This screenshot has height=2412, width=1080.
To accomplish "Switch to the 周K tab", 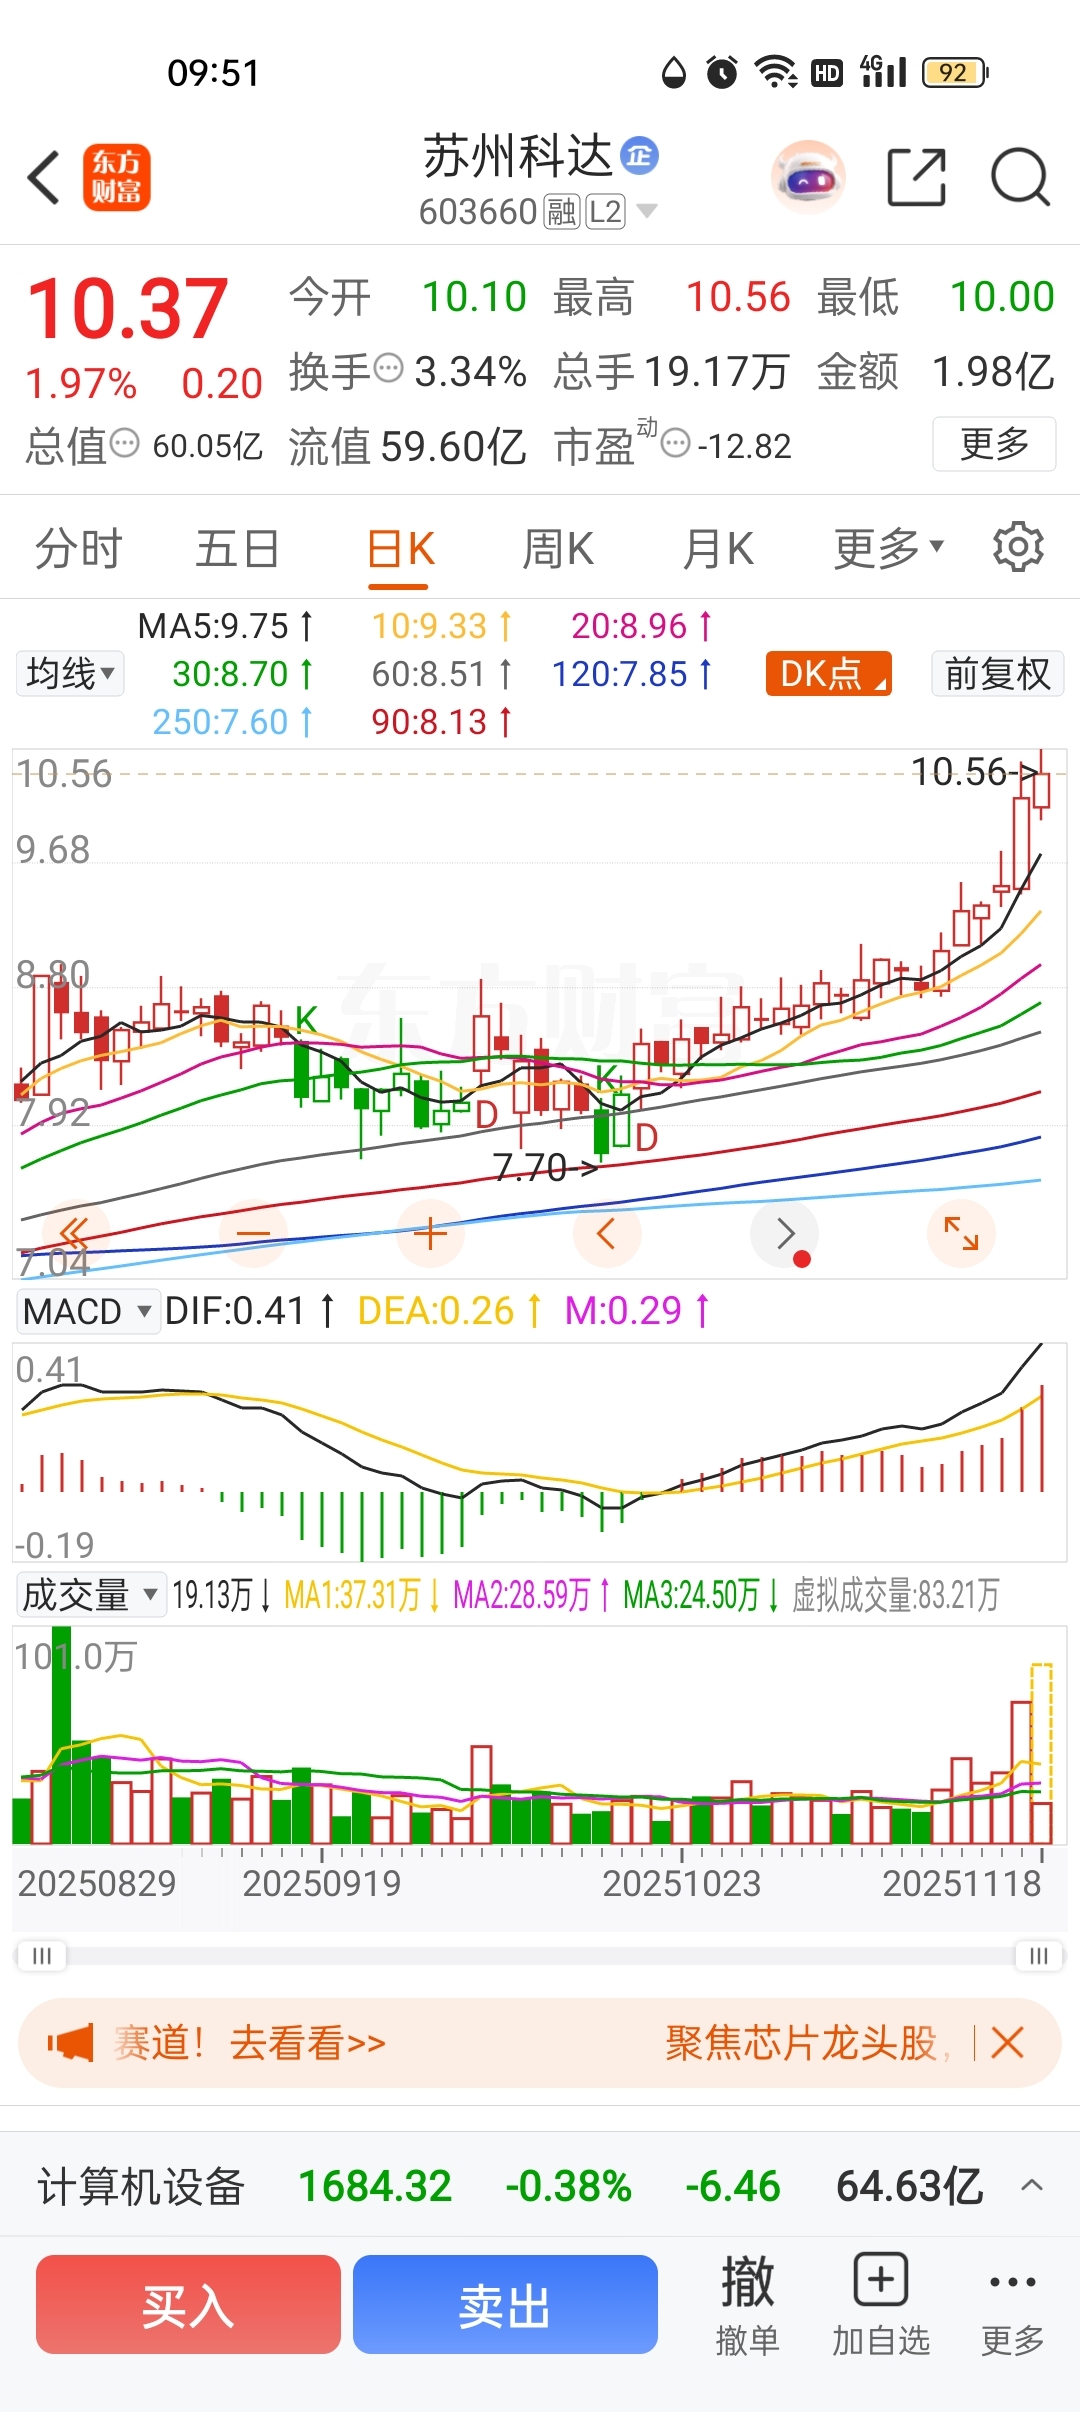I will click(x=558, y=549).
